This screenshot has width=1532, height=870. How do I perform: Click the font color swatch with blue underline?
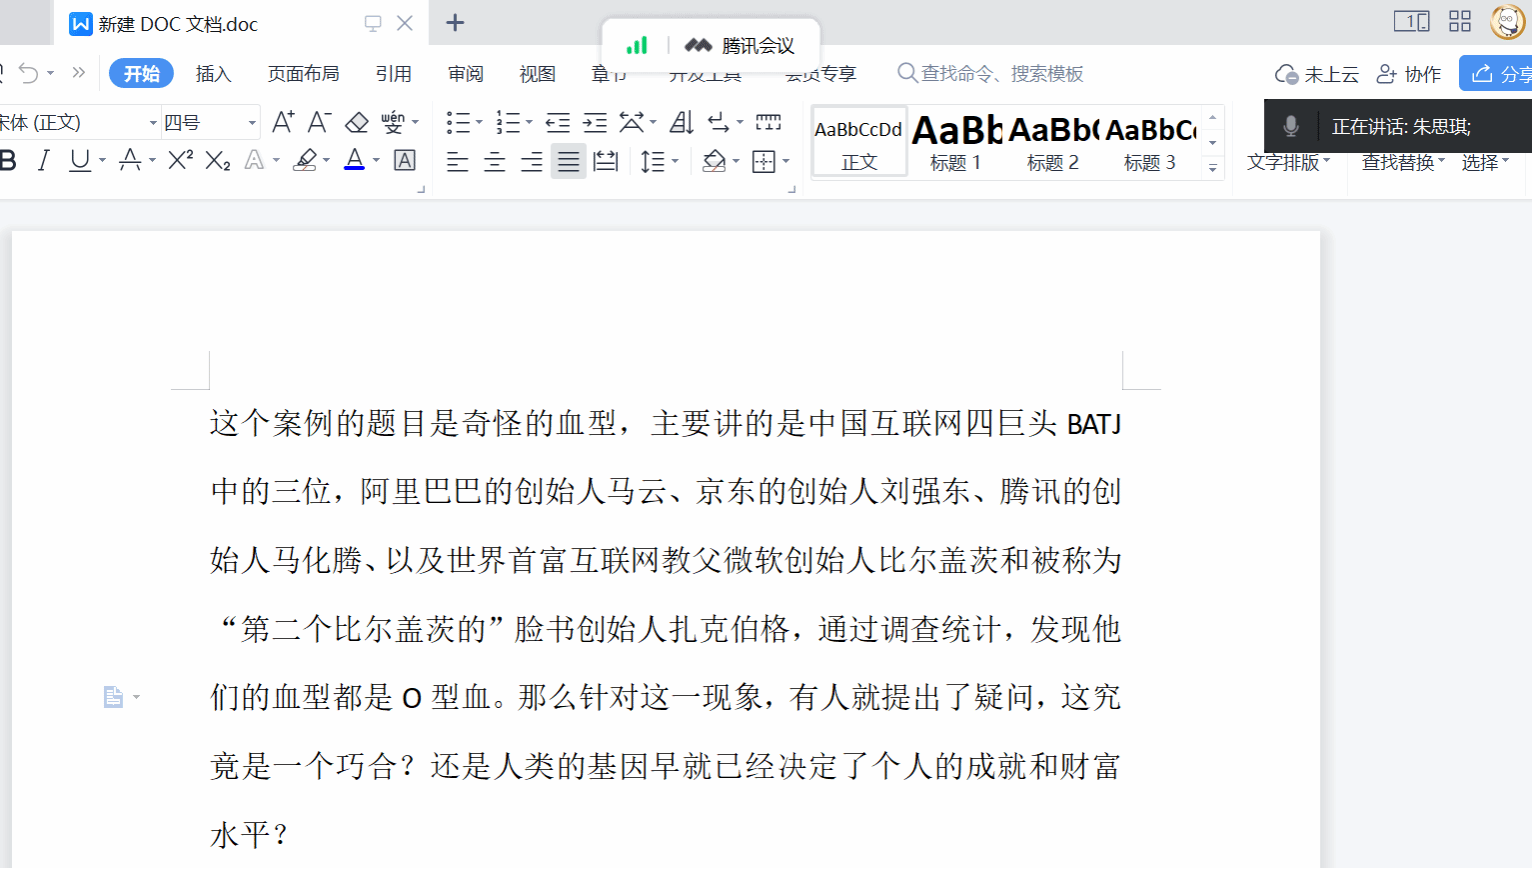tap(354, 160)
